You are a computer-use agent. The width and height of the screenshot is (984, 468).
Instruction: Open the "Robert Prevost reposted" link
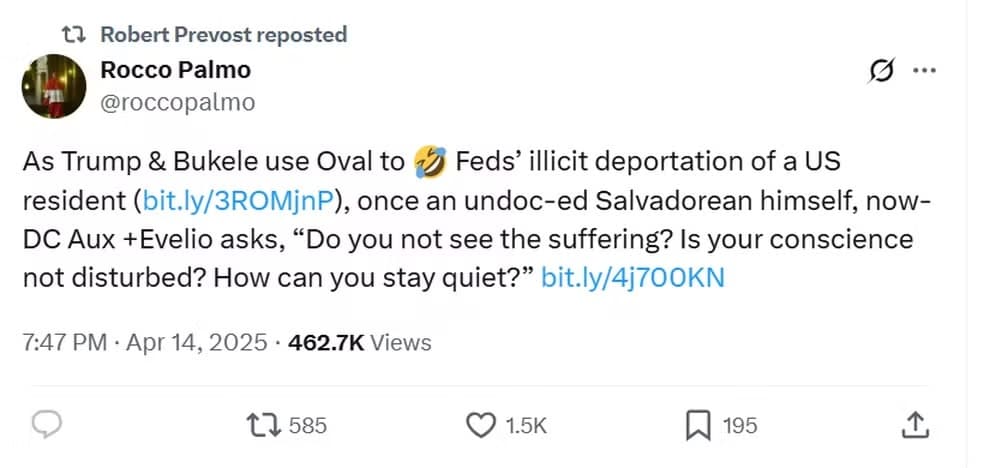(x=223, y=35)
